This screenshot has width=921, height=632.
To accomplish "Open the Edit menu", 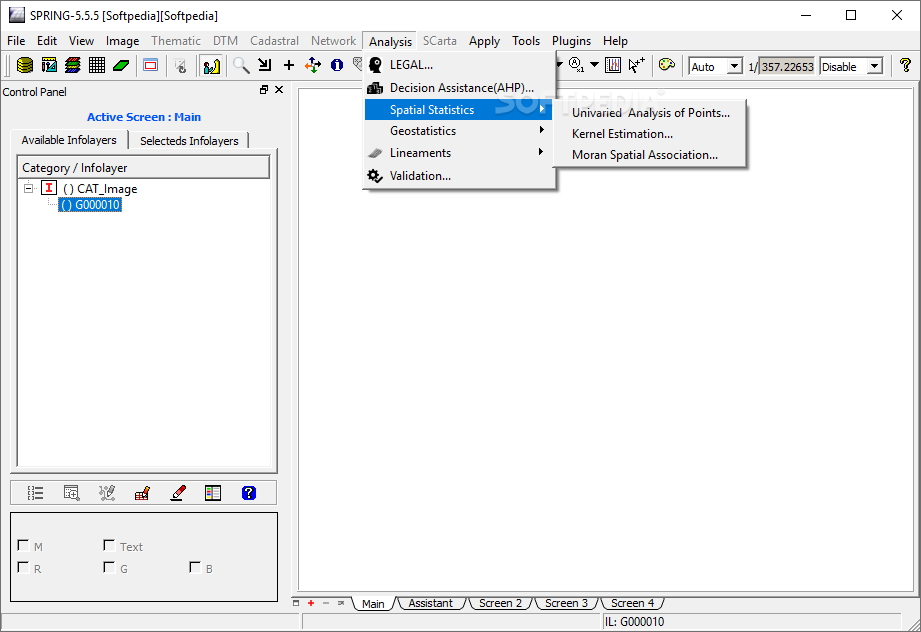I will point(47,41).
